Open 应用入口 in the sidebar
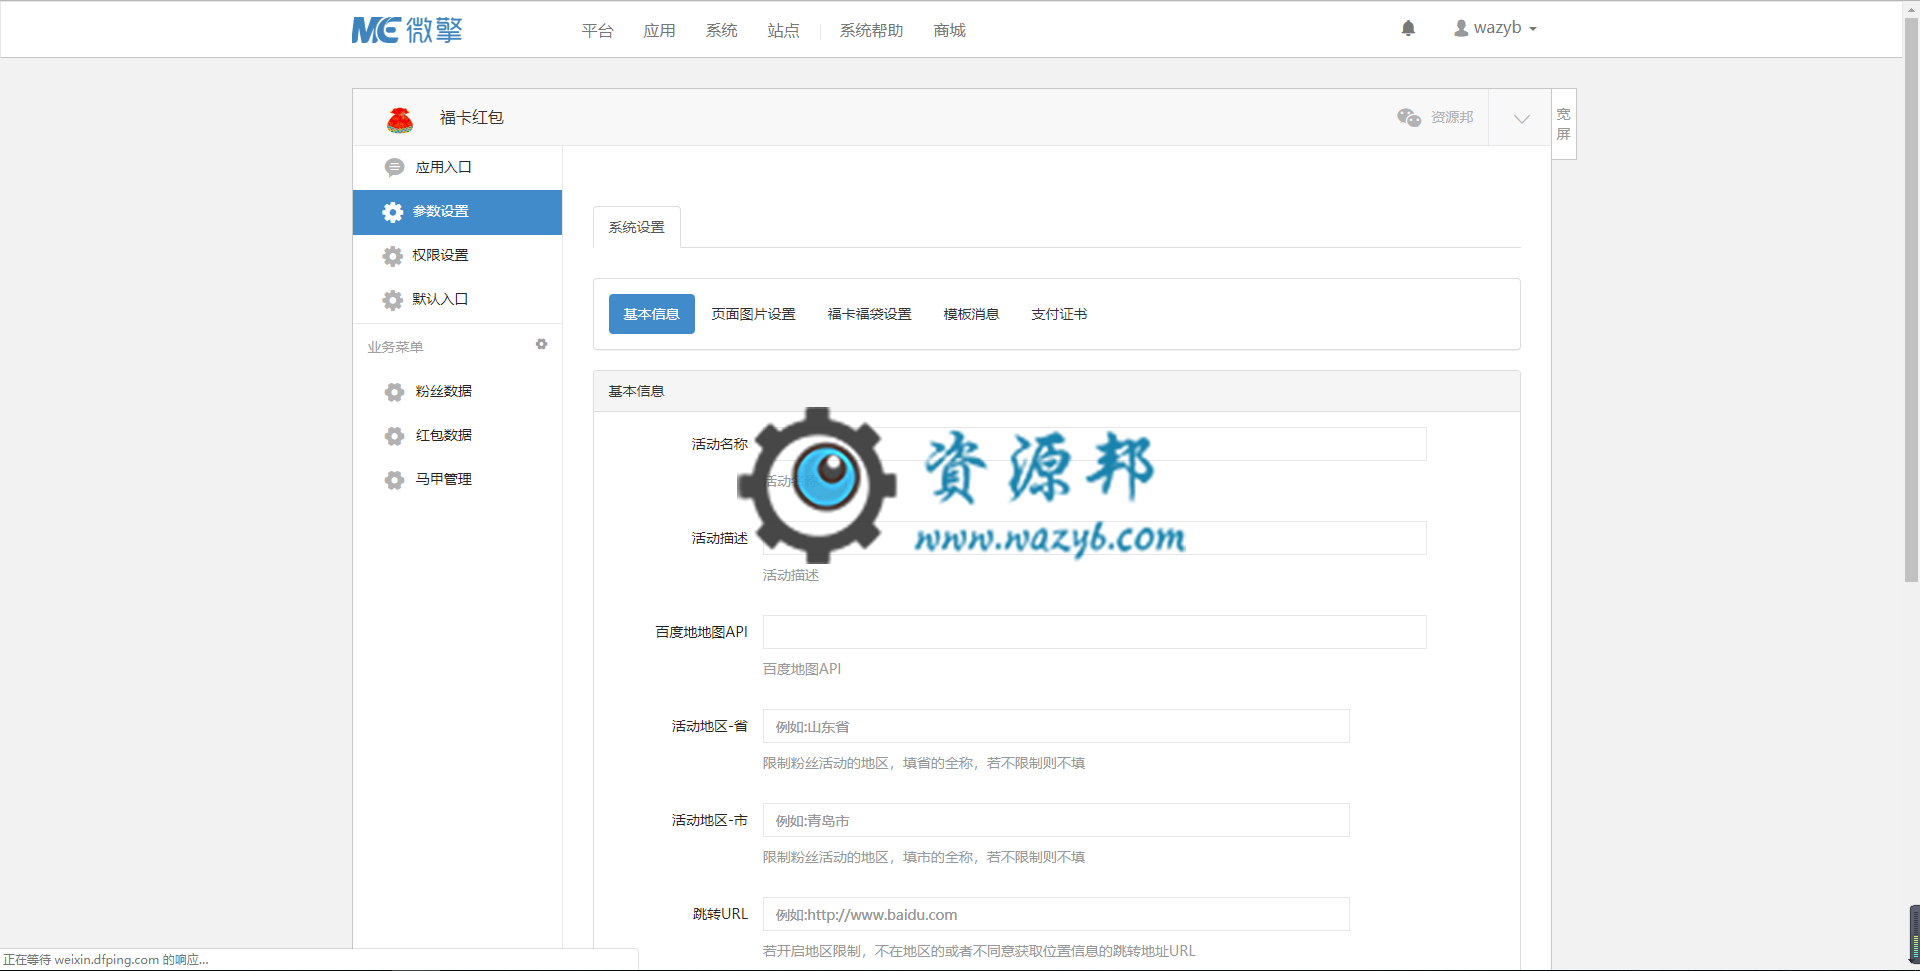The width and height of the screenshot is (1920, 971). pos(457,167)
